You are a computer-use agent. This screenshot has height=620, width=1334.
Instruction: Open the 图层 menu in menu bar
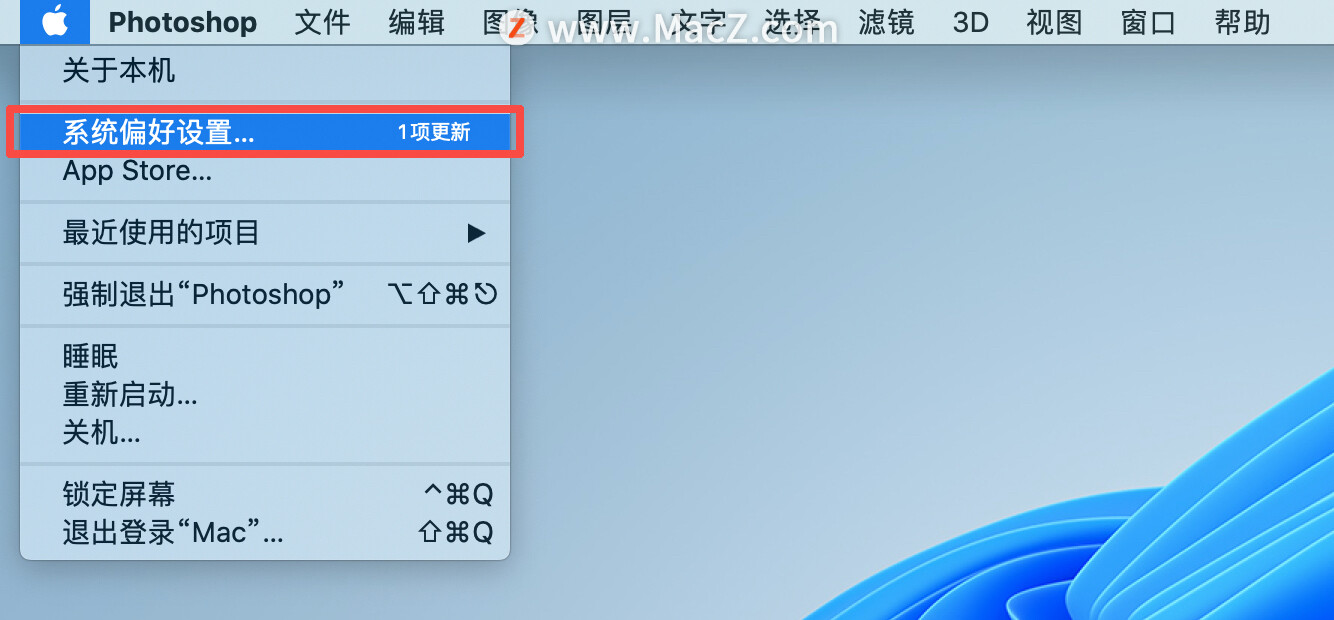605,22
